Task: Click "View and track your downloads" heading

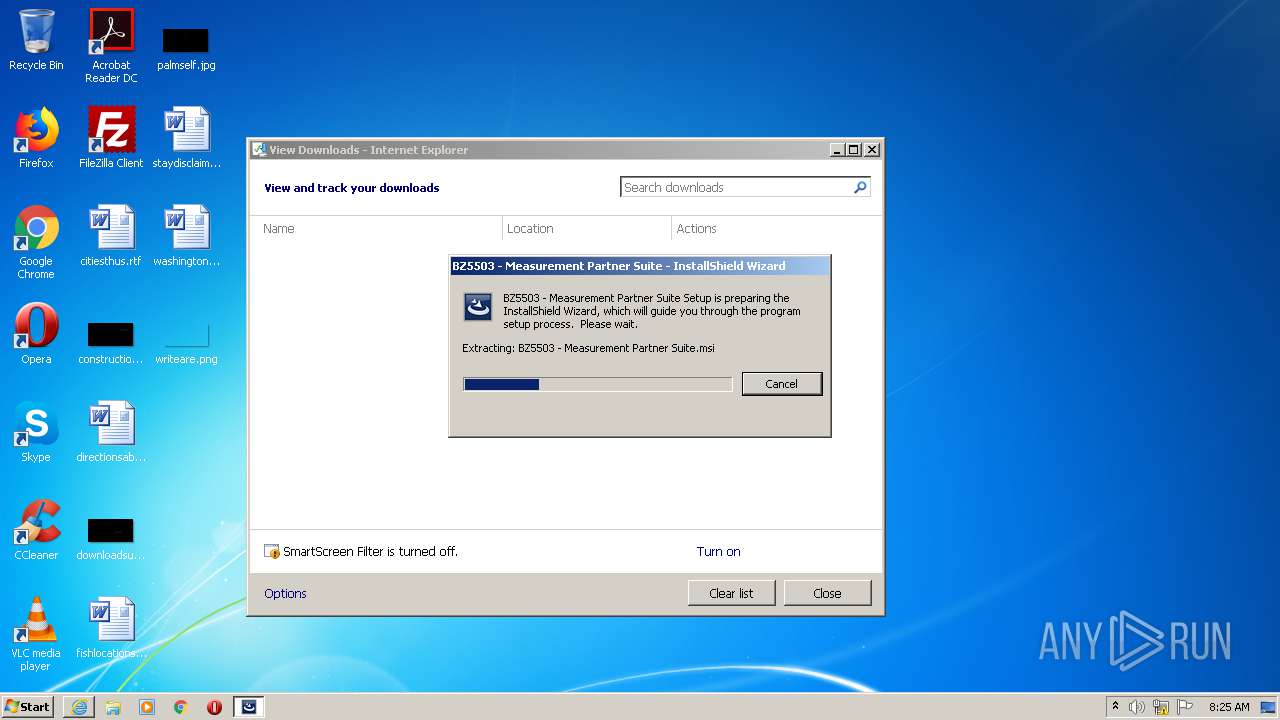Action: coord(352,188)
